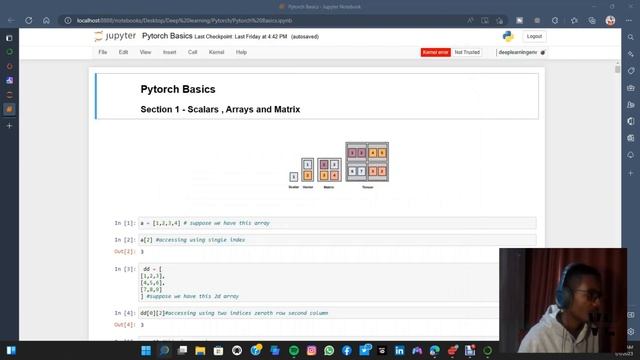This screenshot has width=640, height=360.
Task: Open browser collections icon
Action: (x=592, y=20)
